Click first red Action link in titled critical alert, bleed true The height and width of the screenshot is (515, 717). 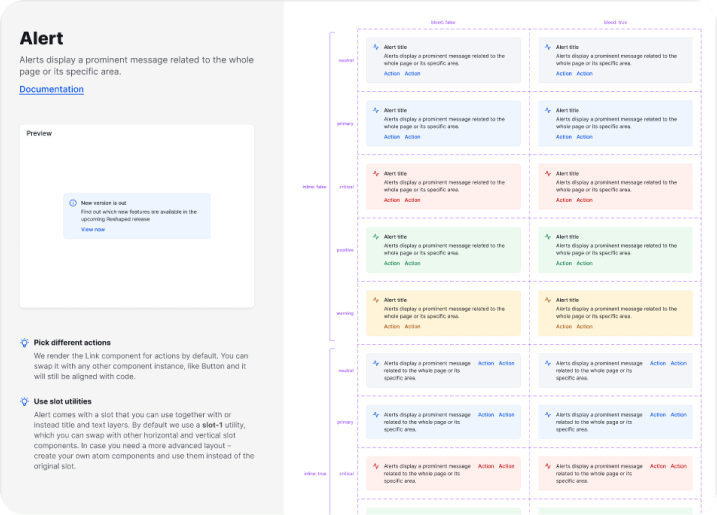coord(564,200)
